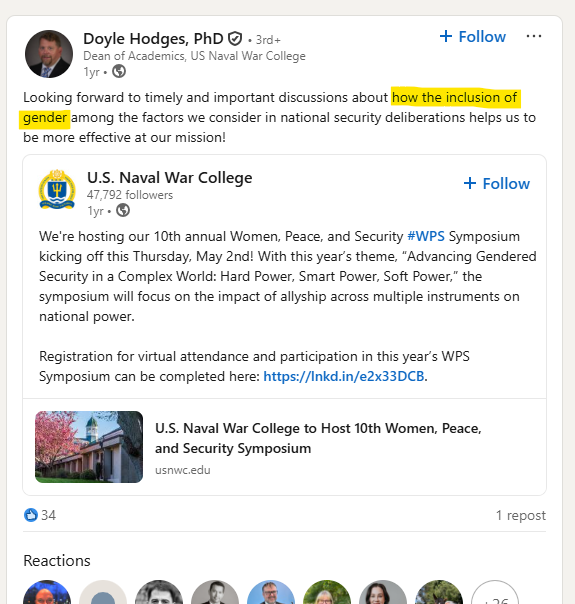Open U.S. Naval War College logo
Screen dimensions: 575x604
pyautogui.click(x=57, y=189)
